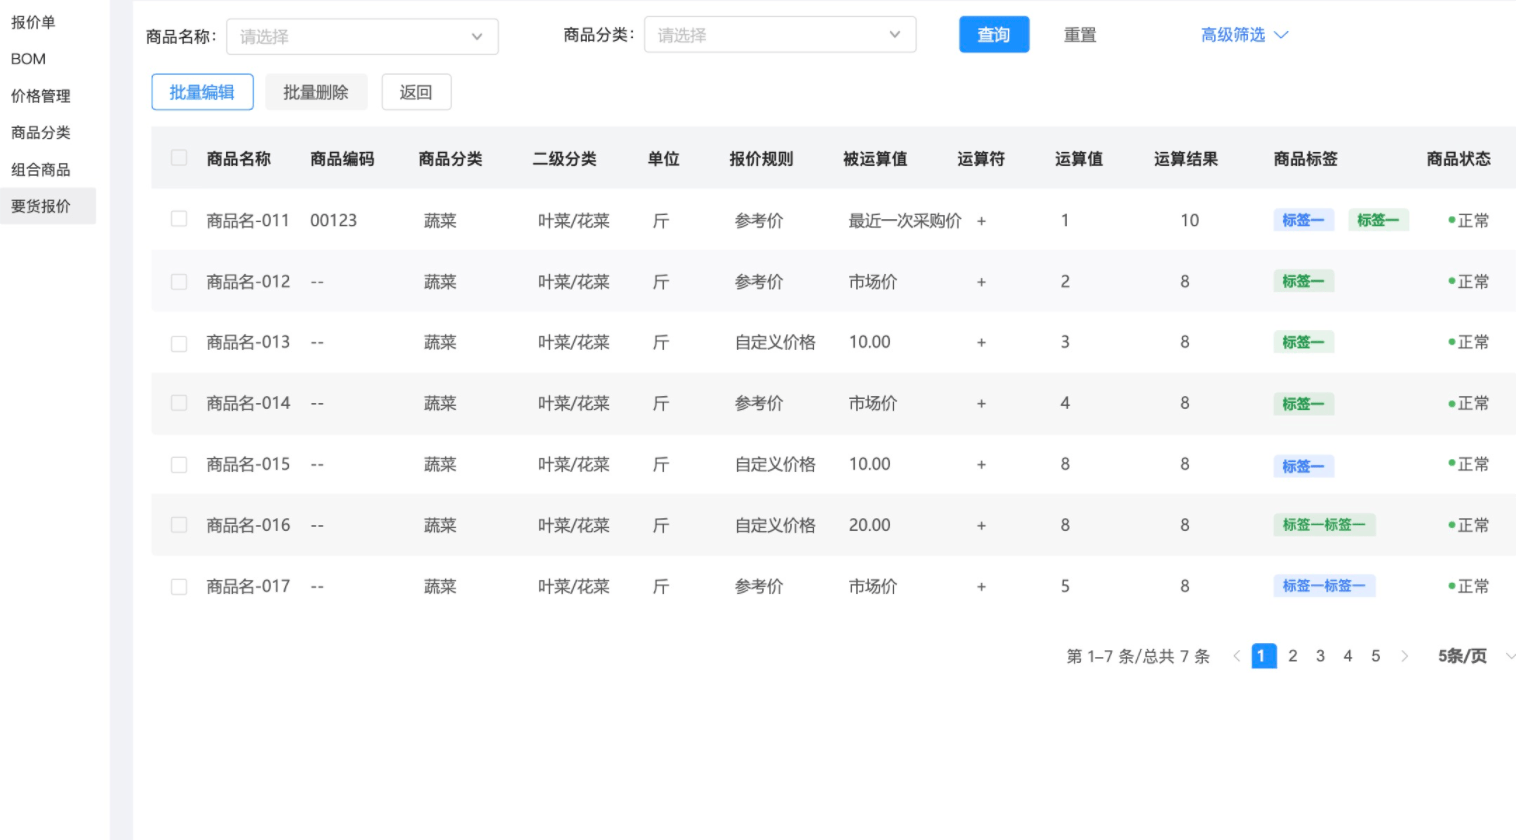Expand the 高级筛选 advanced filter
The image size is (1516, 840).
click(1244, 35)
